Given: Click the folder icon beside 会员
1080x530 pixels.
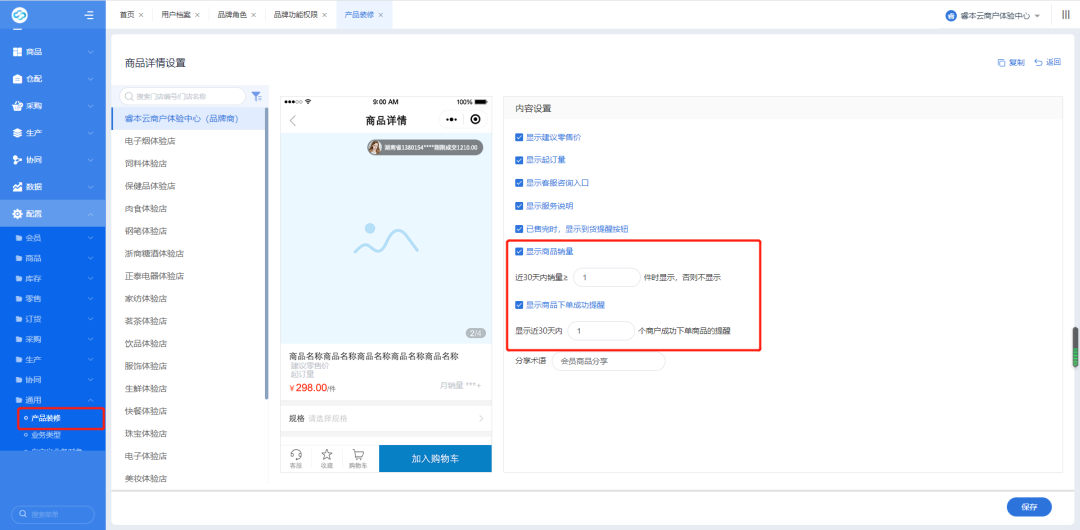Looking at the screenshot, I should tap(19, 238).
